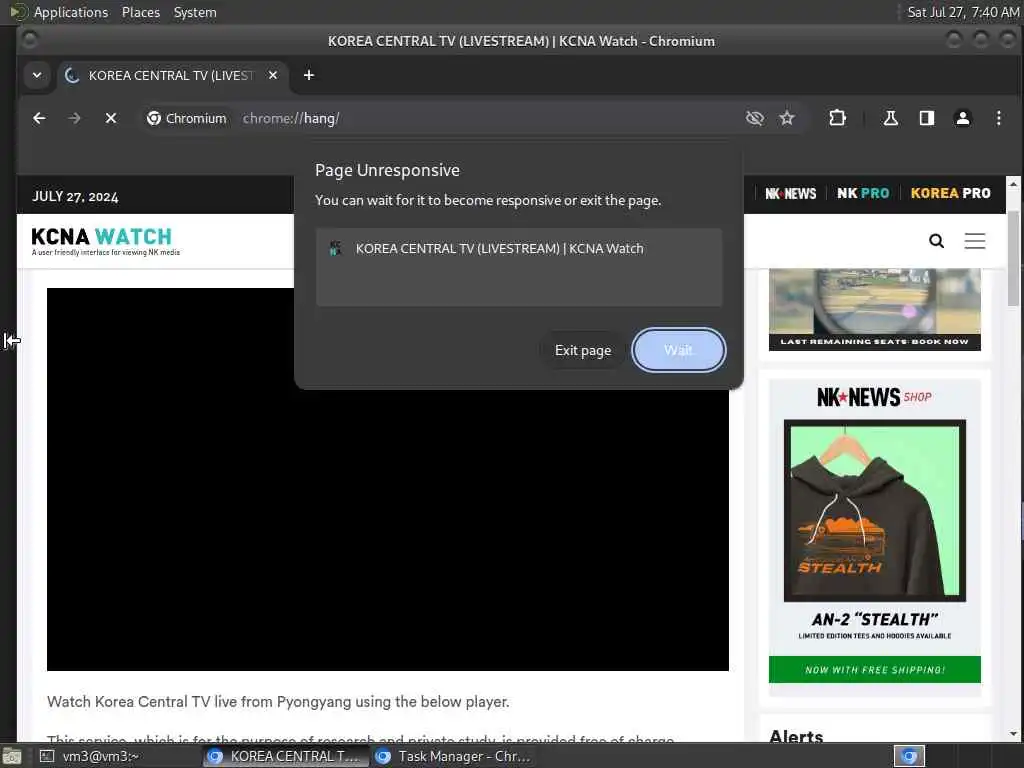Open a new tab with plus button

(x=309, y=75)
